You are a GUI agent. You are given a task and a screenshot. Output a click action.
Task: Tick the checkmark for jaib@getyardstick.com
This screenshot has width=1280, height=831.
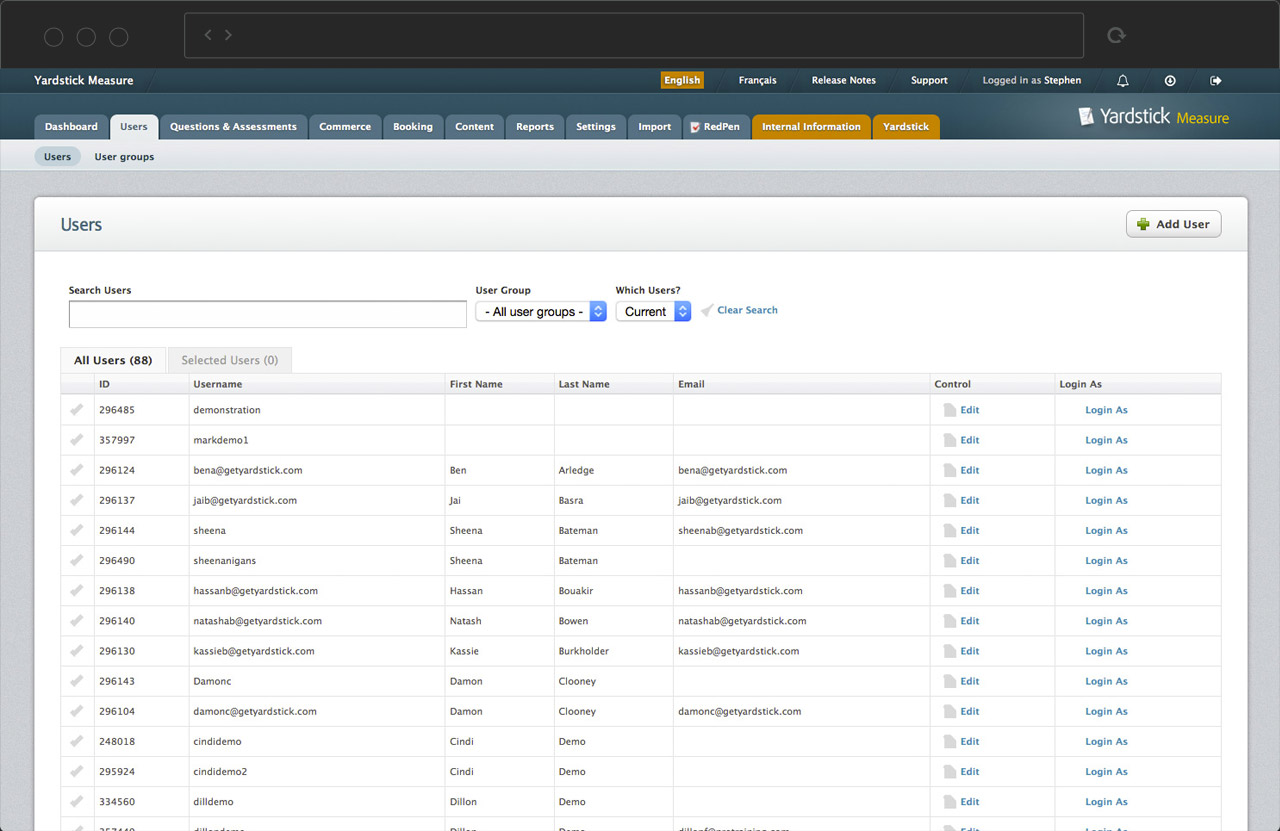pos(77,499)
